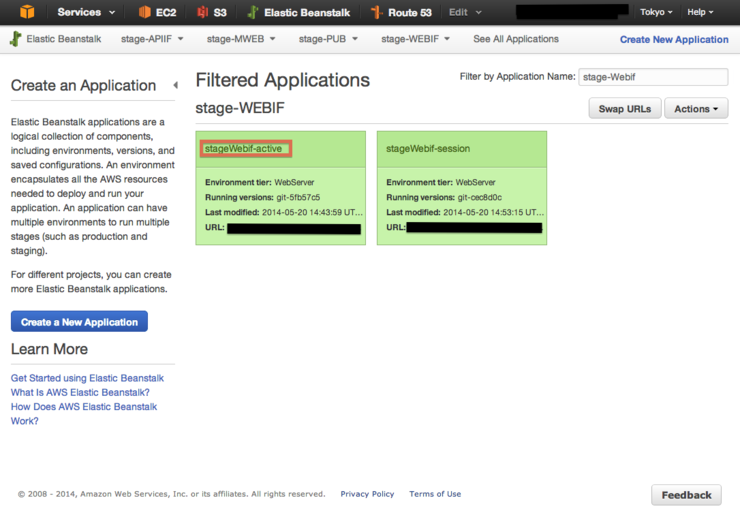Click the AWS cube home icon

click(27, 11)
